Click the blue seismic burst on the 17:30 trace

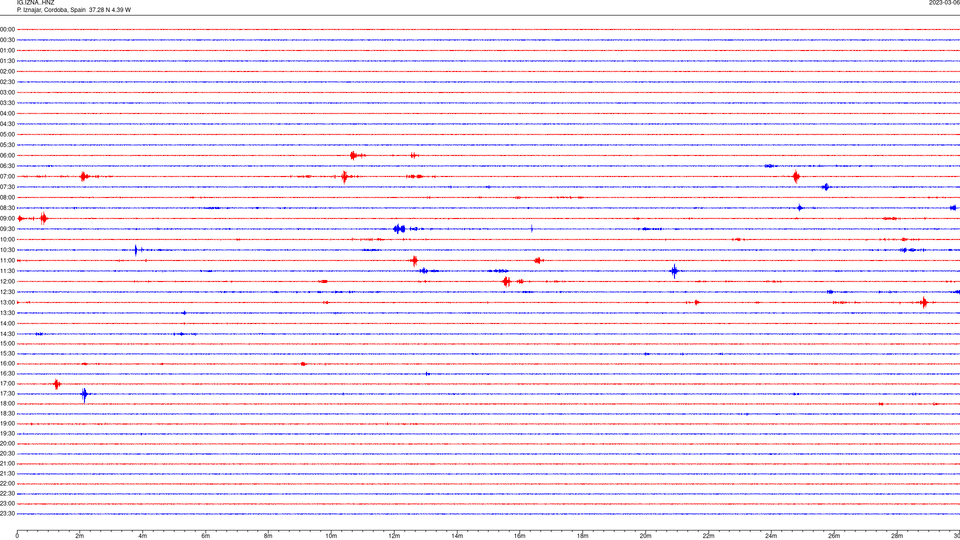pos(84,394)
